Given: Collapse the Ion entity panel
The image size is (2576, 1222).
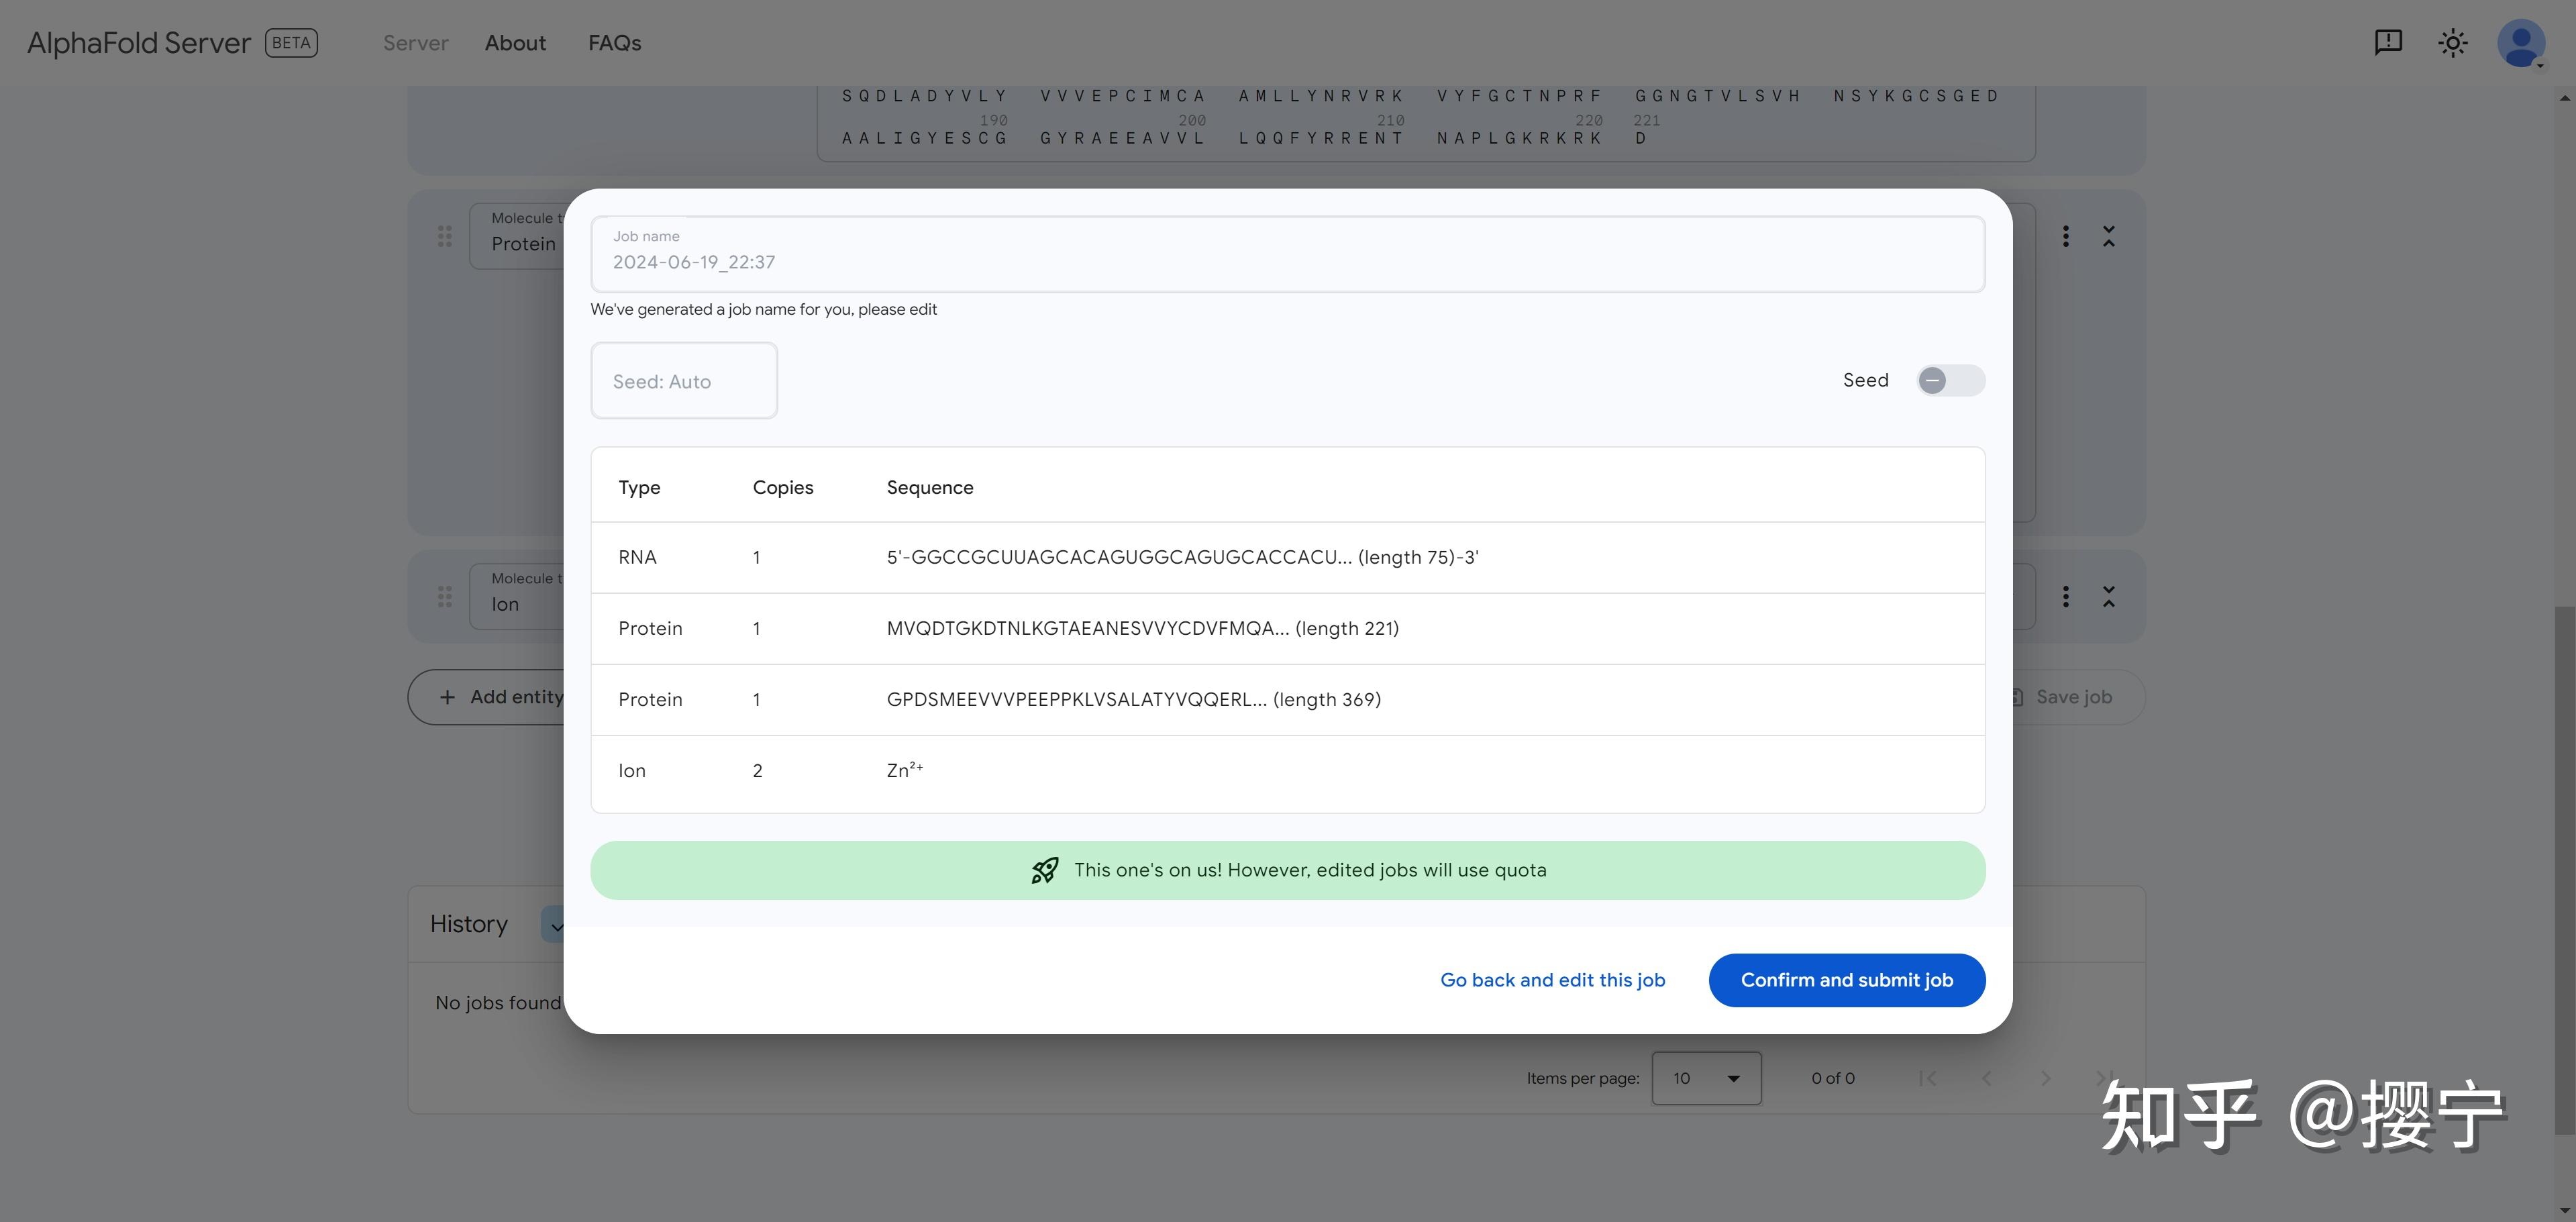Looking at the screenshot, I should coord(2109,597).
